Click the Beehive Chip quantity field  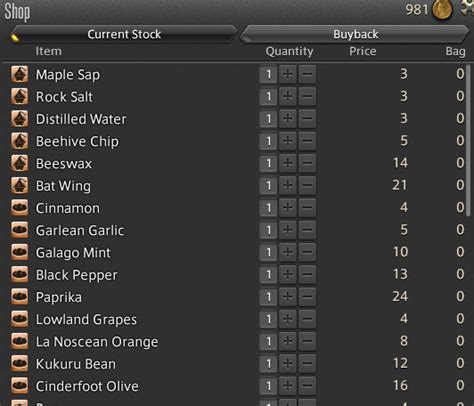[268, 141]
